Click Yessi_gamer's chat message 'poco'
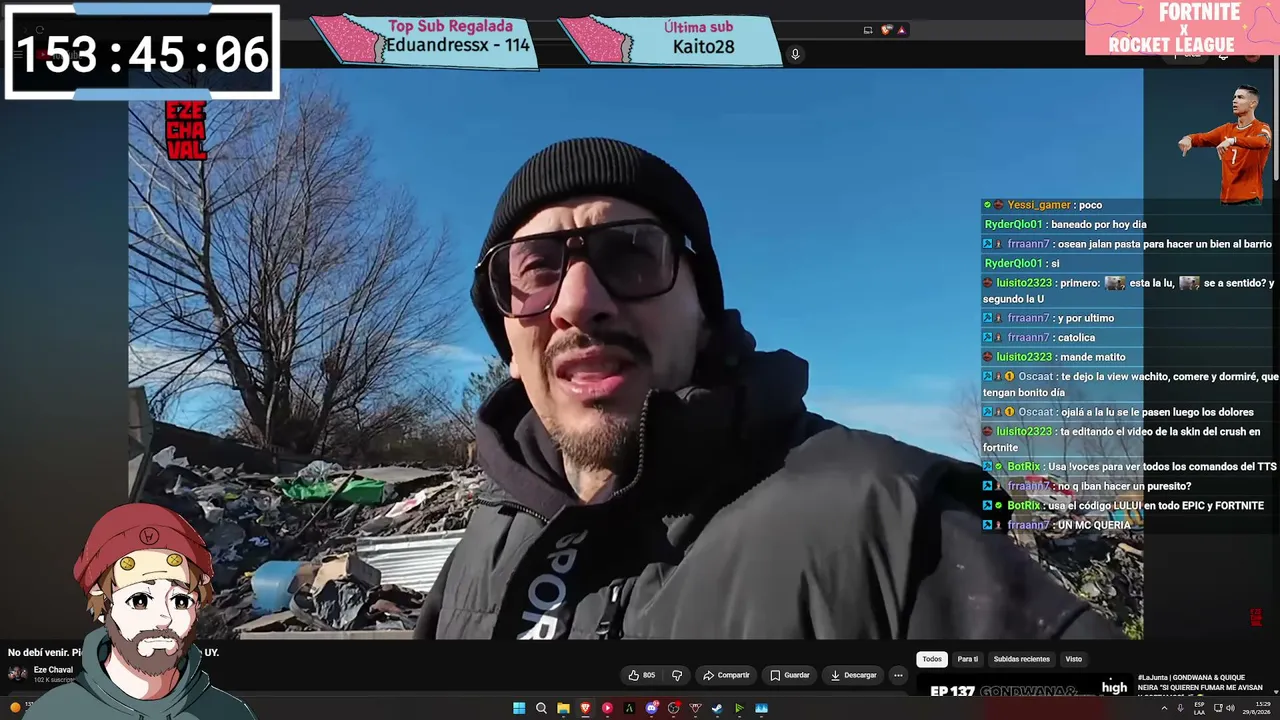 [x=1042, y=205]
